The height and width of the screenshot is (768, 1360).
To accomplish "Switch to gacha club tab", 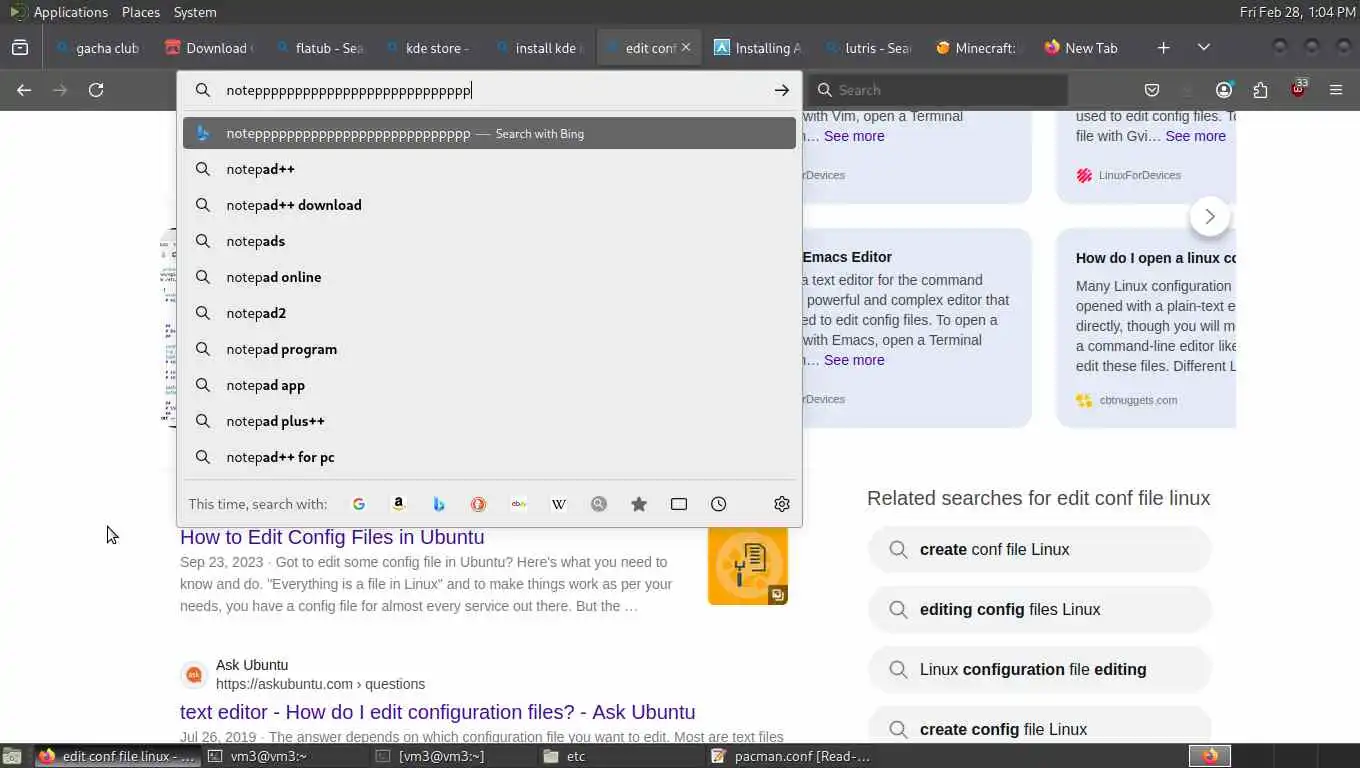I will 98,48.
